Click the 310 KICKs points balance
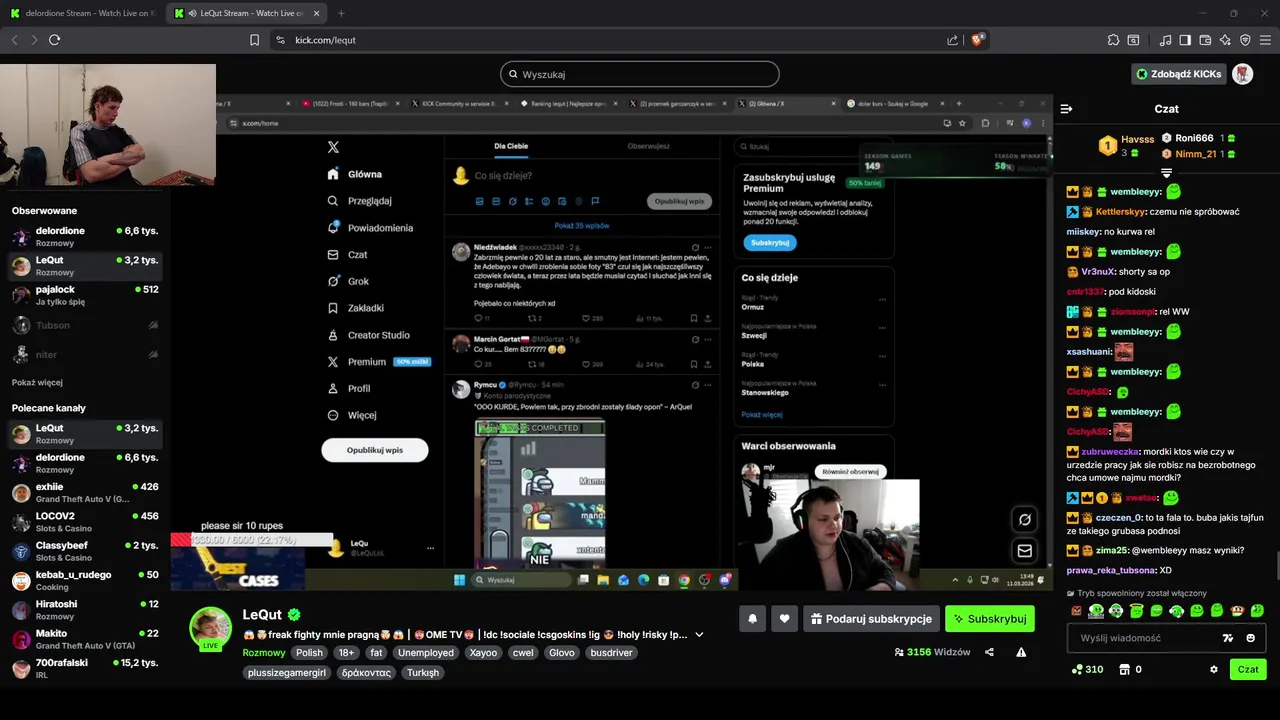1280x720 pixels. pos(1087,670)
